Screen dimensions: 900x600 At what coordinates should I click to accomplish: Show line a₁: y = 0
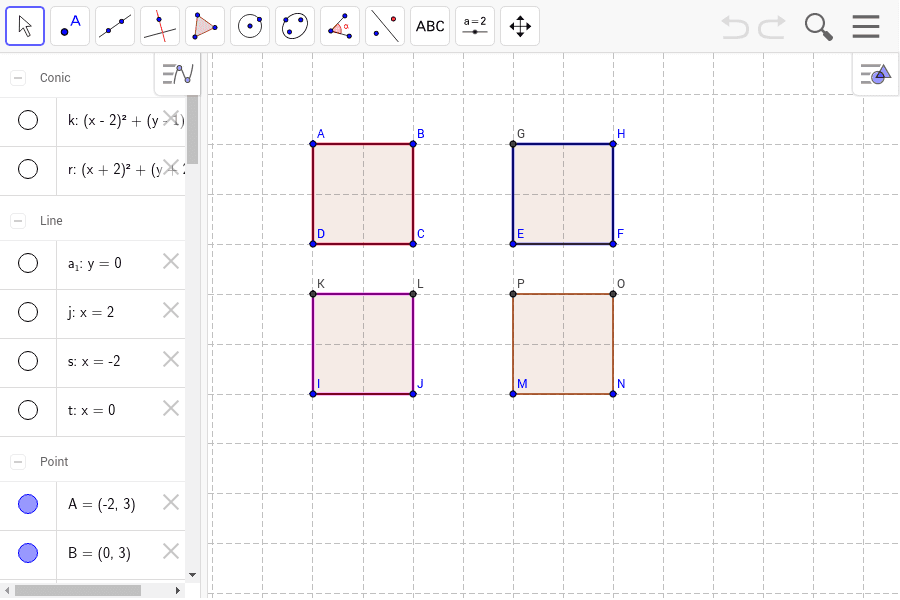[28, 263]
